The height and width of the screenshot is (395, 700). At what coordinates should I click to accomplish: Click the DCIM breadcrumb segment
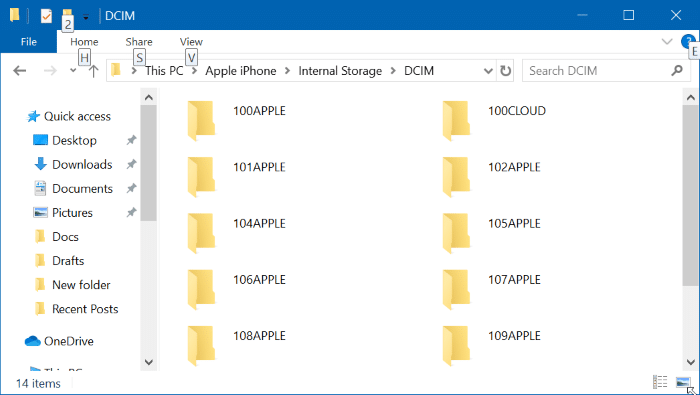point(419,71)
